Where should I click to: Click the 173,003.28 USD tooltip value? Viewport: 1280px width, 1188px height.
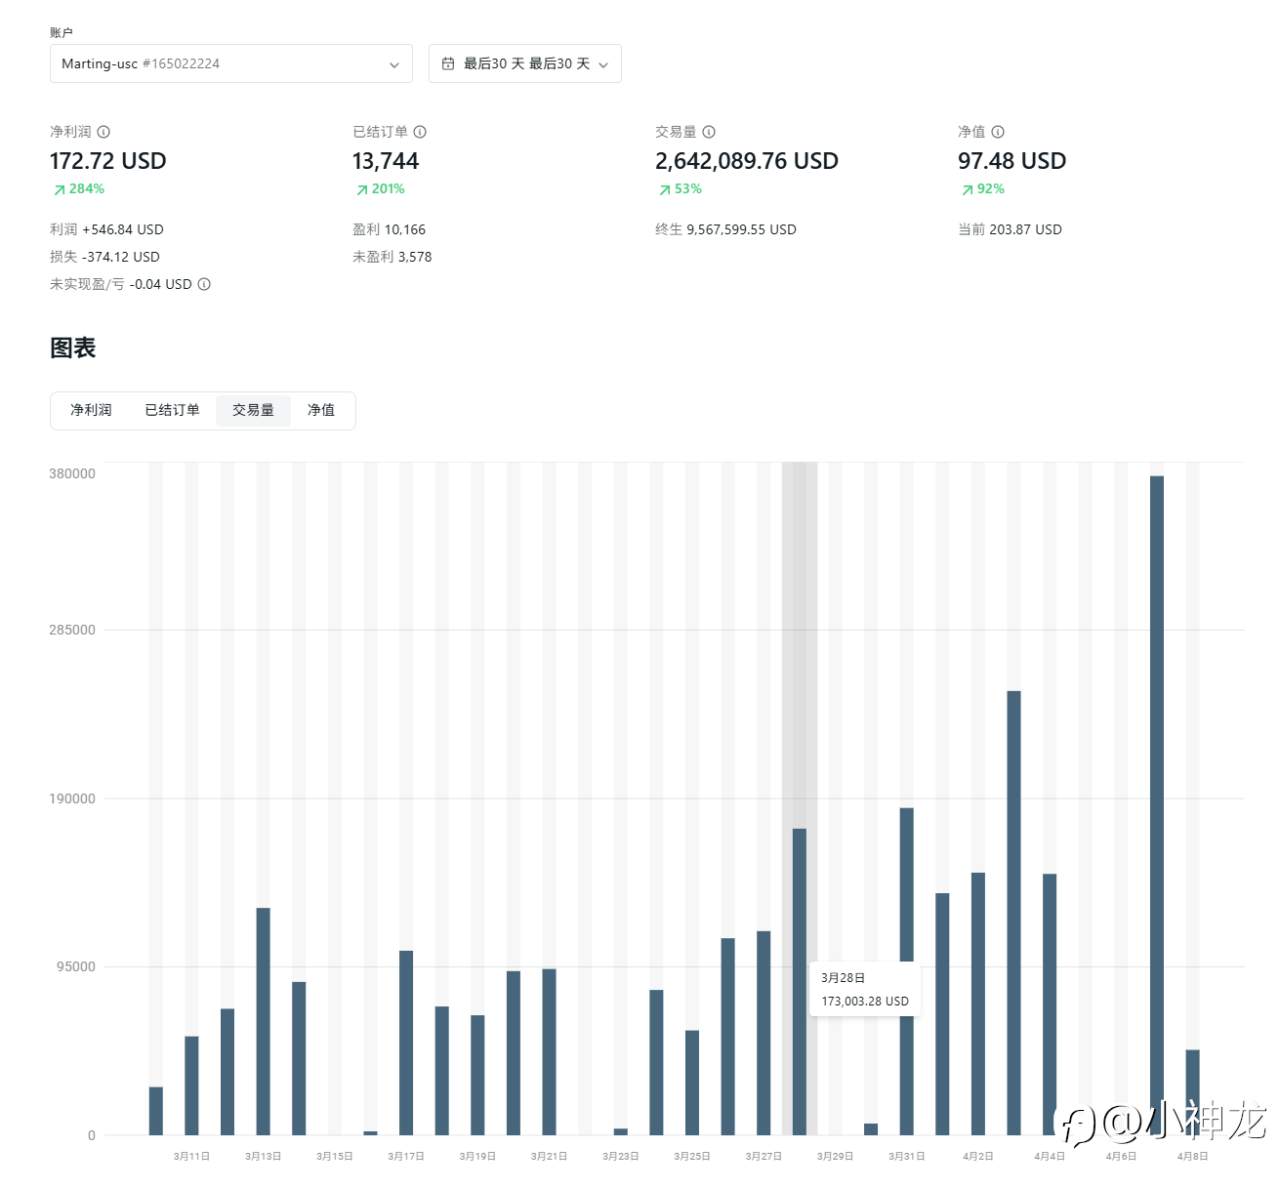click(865, 1001)
